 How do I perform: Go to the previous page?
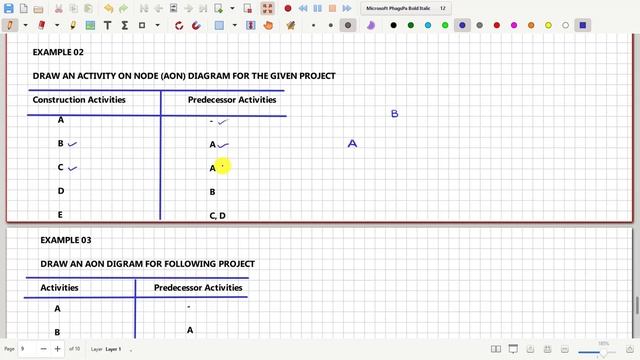point(159,8)
